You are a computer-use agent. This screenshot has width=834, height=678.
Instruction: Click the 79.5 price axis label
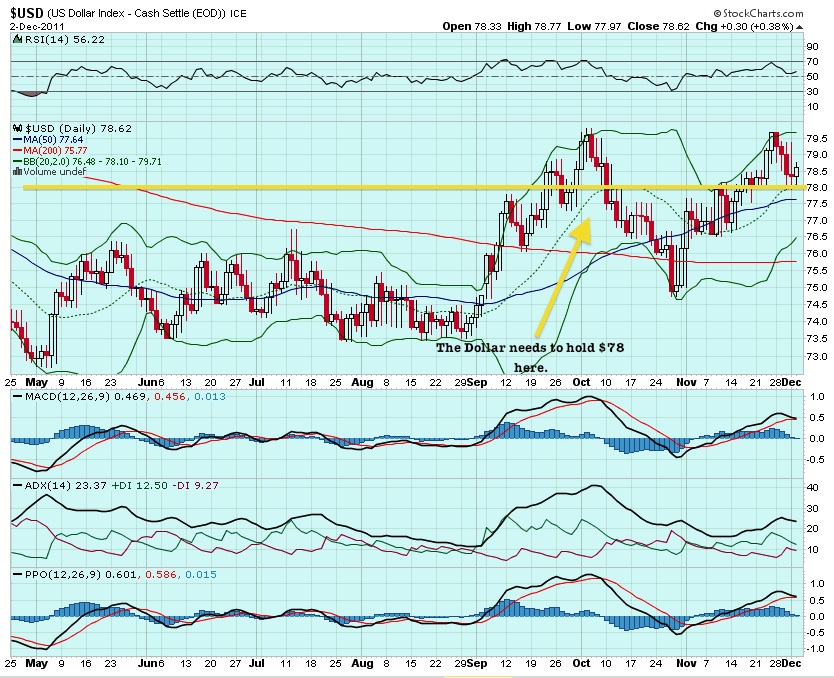pos(815,139)
